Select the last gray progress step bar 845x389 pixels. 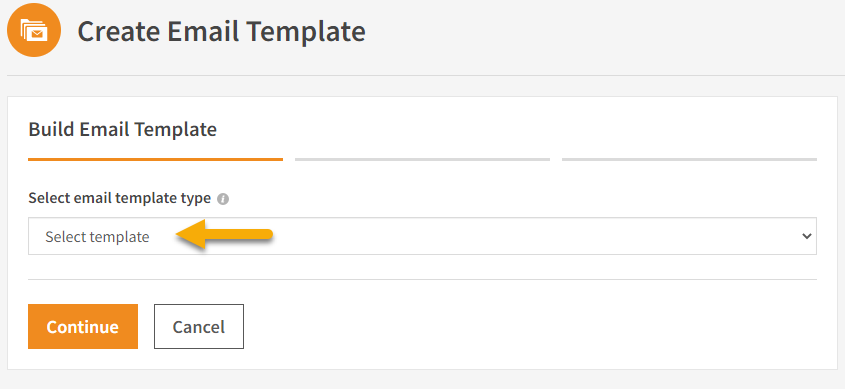pos(689,159)
